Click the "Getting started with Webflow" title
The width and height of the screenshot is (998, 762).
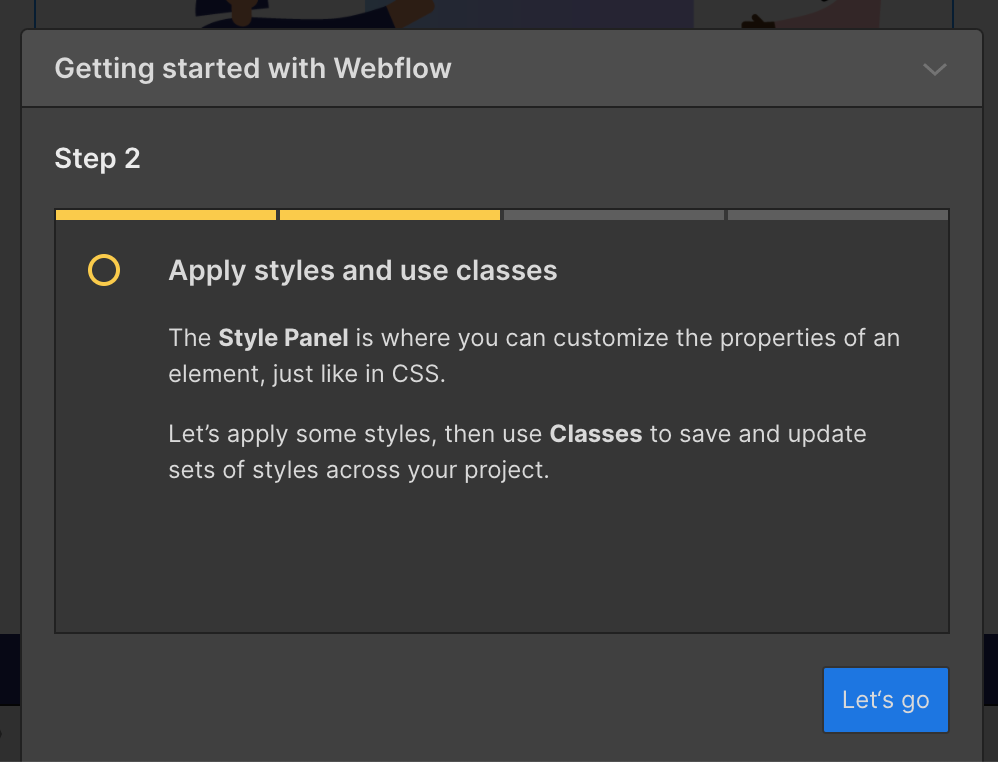tap(253, 68)
